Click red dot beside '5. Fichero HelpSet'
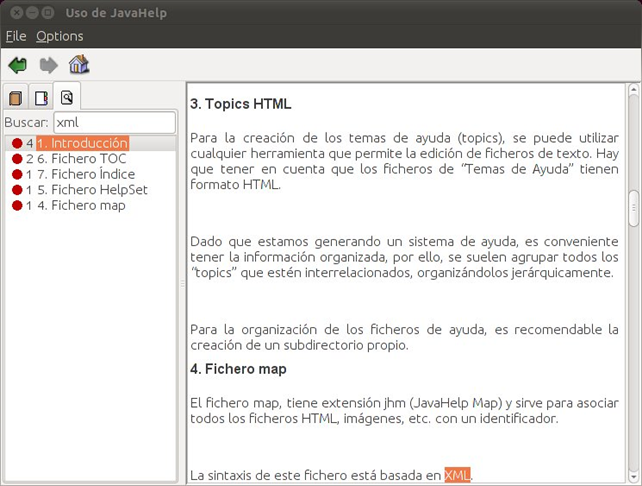 tap(17, 190)
